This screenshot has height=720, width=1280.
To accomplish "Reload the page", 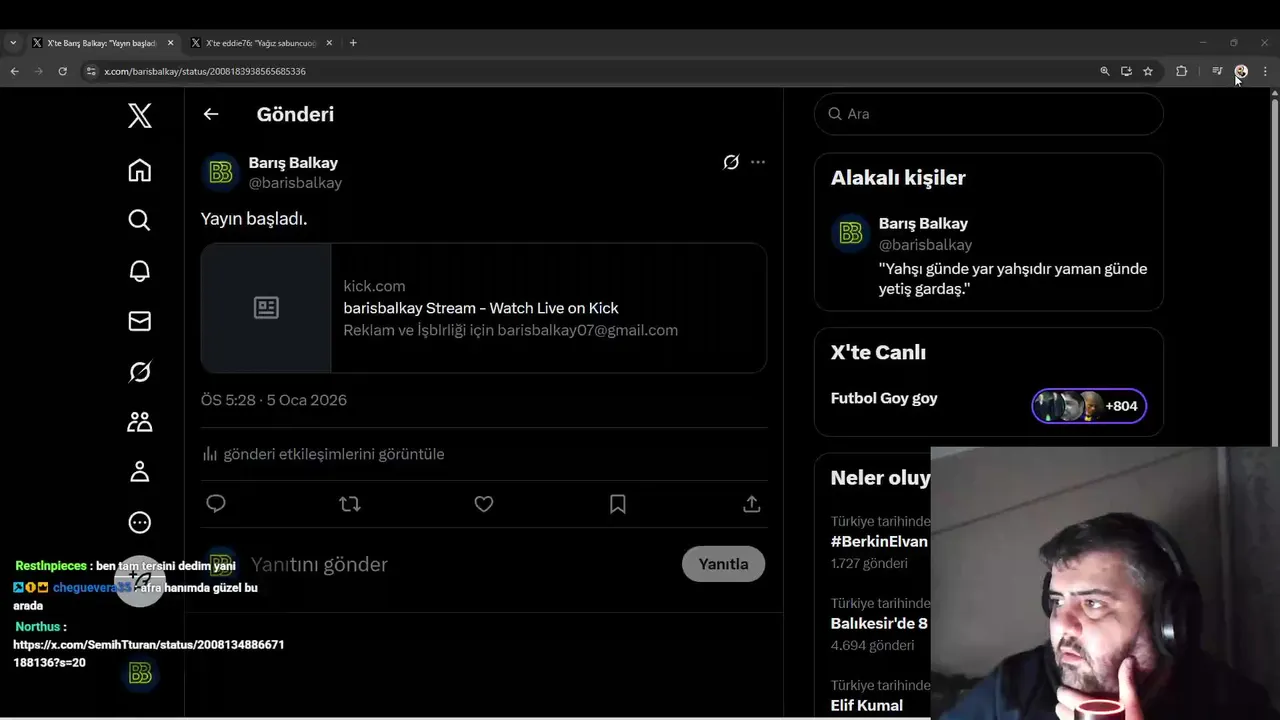I will click(62, 71).
